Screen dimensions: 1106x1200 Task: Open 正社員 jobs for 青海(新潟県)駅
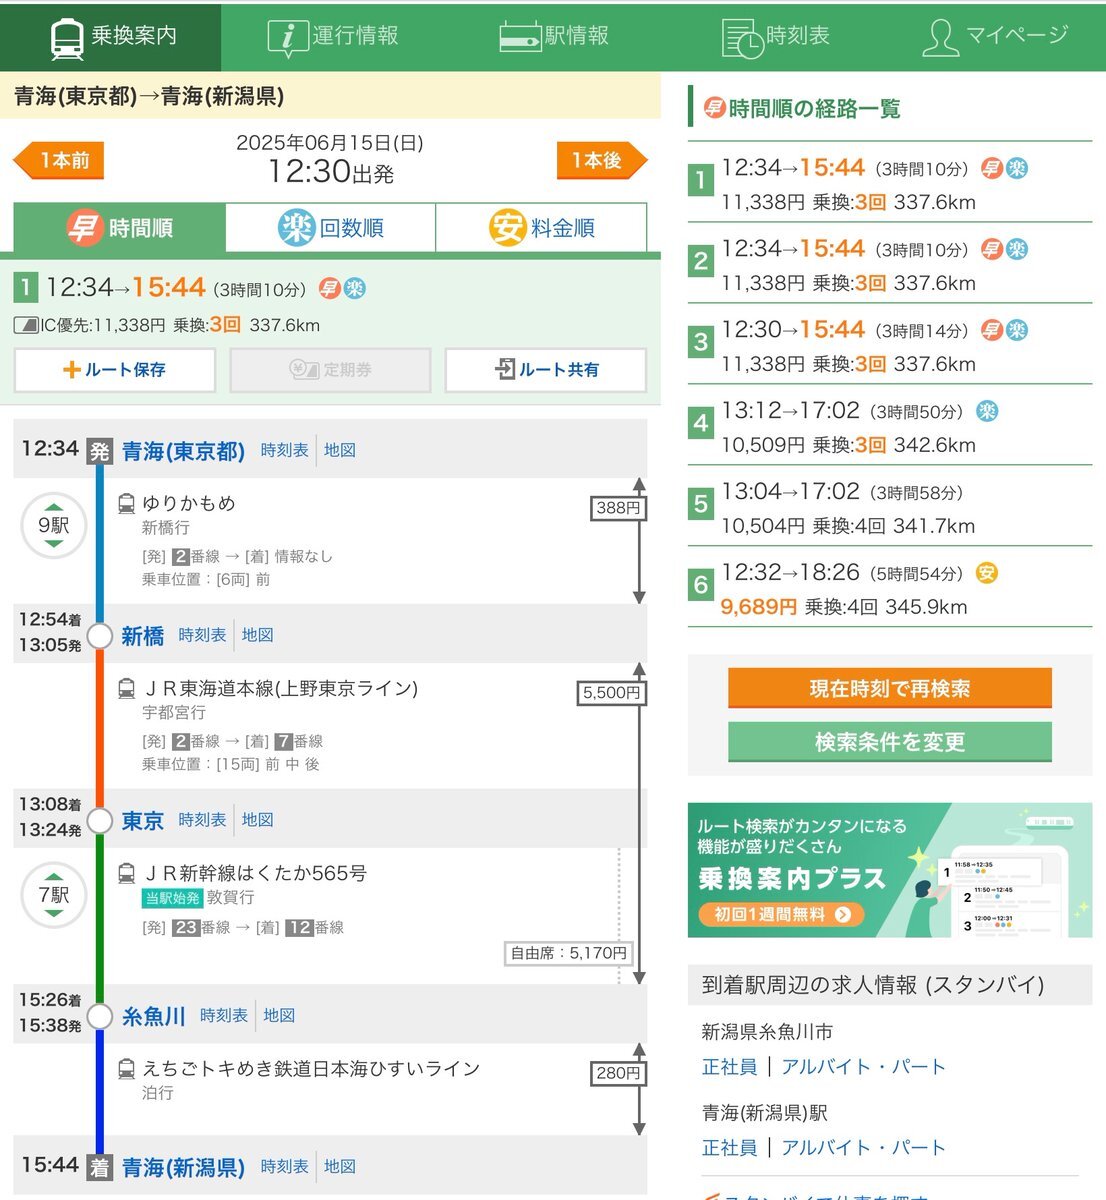click(x=730, y=1148)
